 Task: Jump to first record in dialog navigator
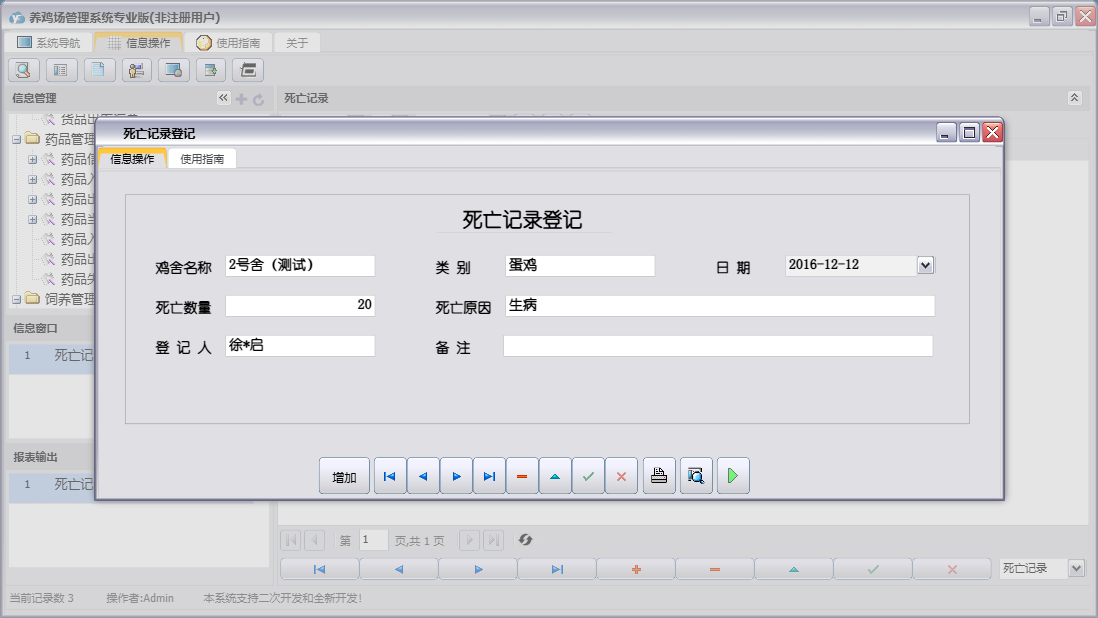390,477
